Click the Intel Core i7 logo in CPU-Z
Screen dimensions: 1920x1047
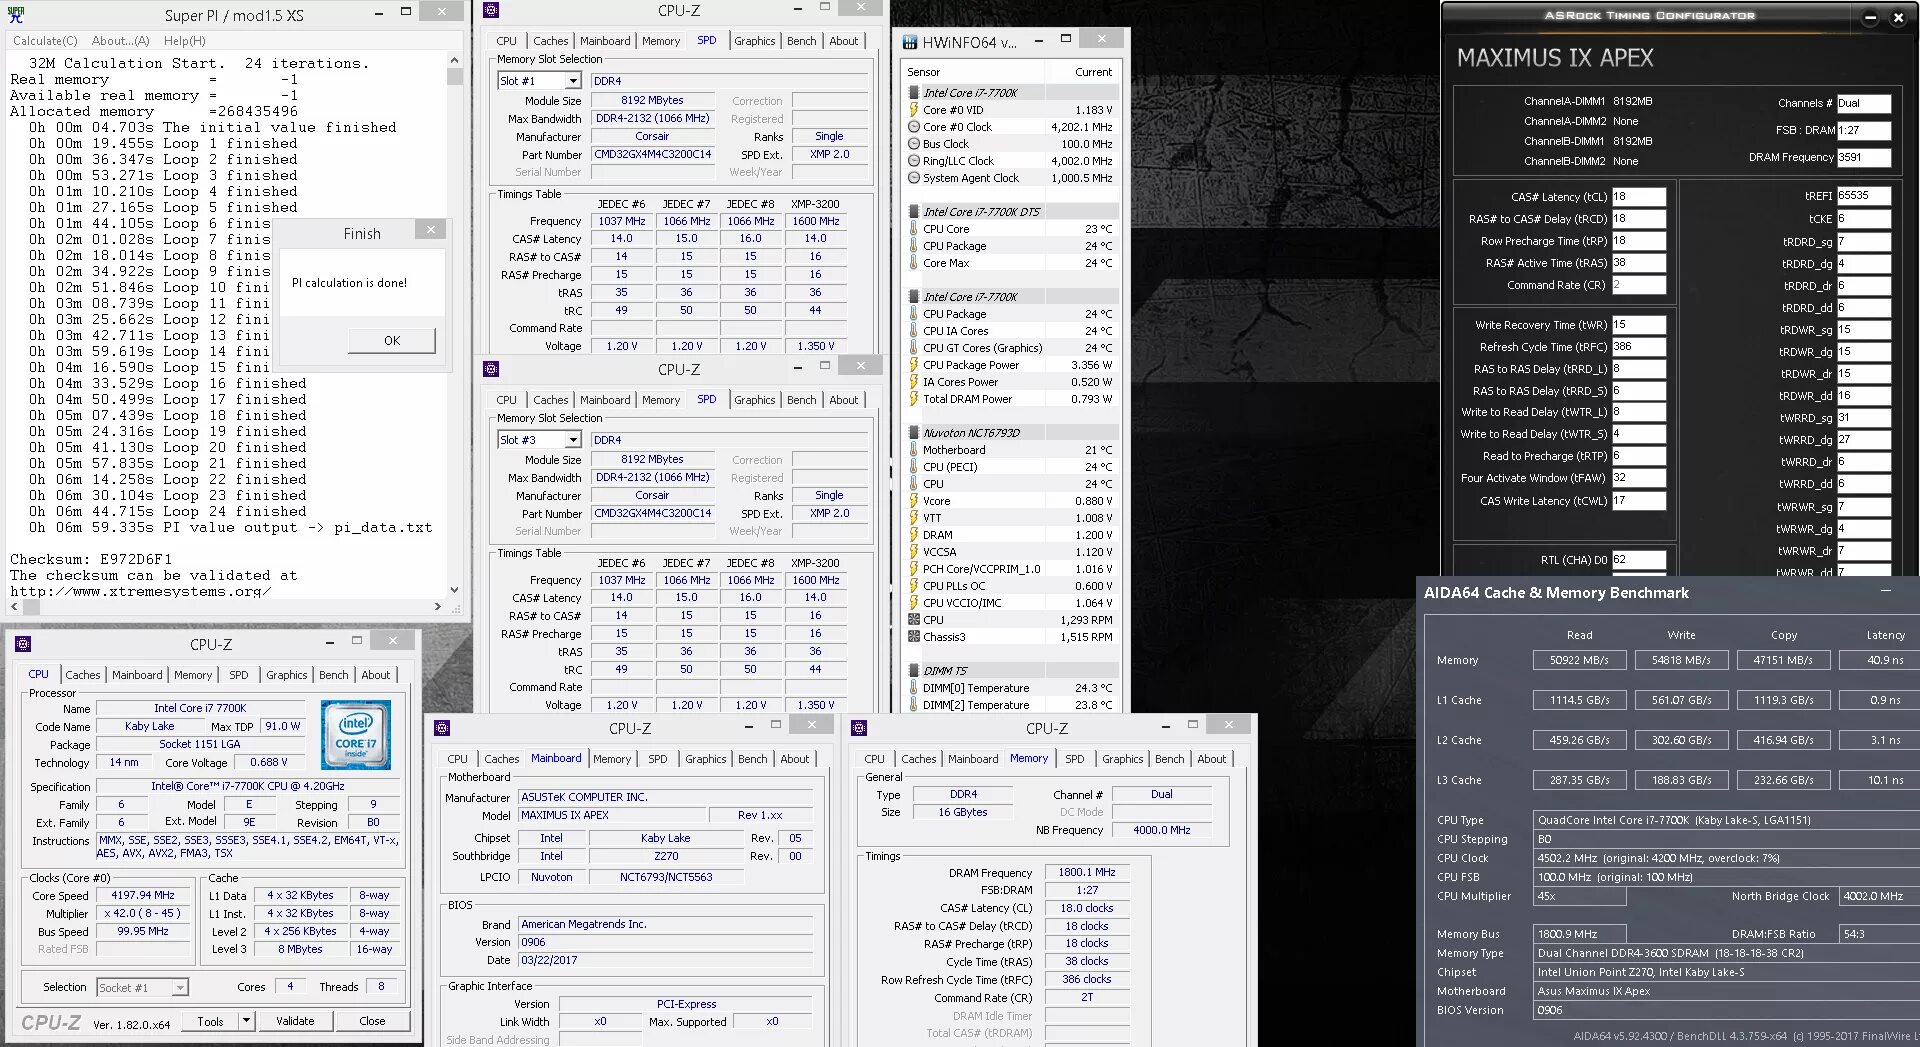(x=356, y=734)
